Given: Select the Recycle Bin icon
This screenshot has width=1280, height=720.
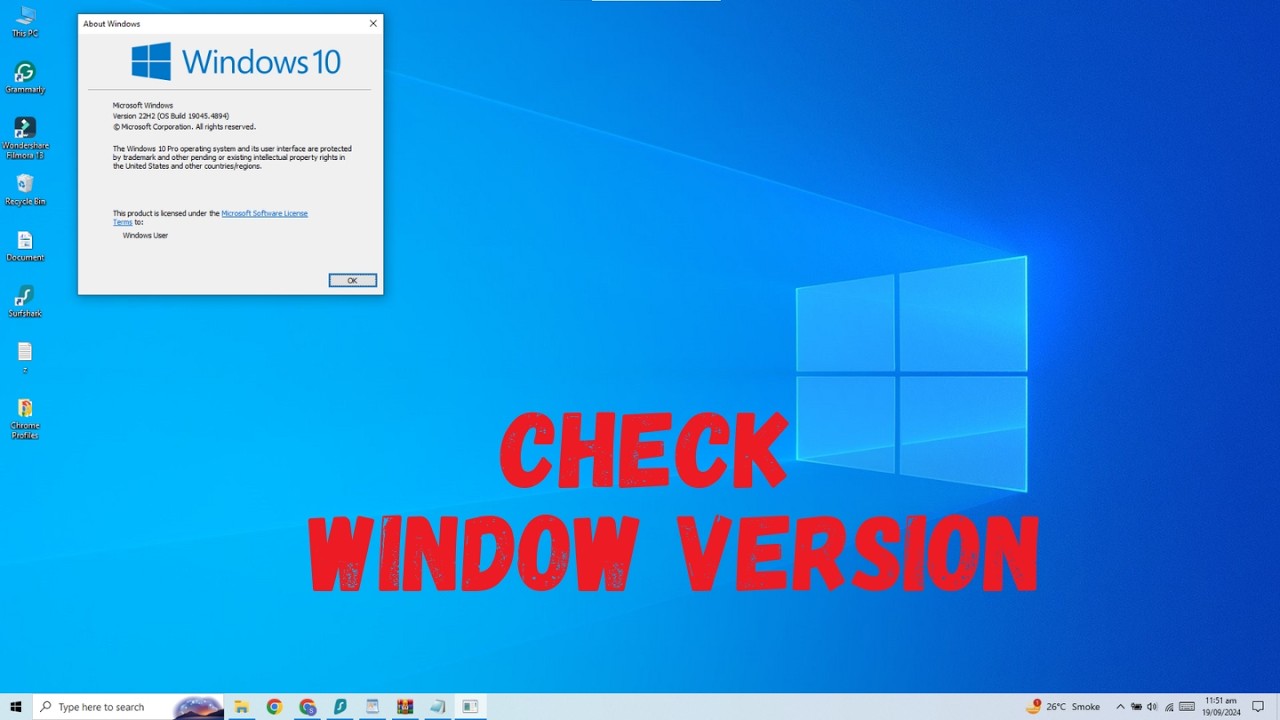Looking at the screenshot, I should 25,190.
